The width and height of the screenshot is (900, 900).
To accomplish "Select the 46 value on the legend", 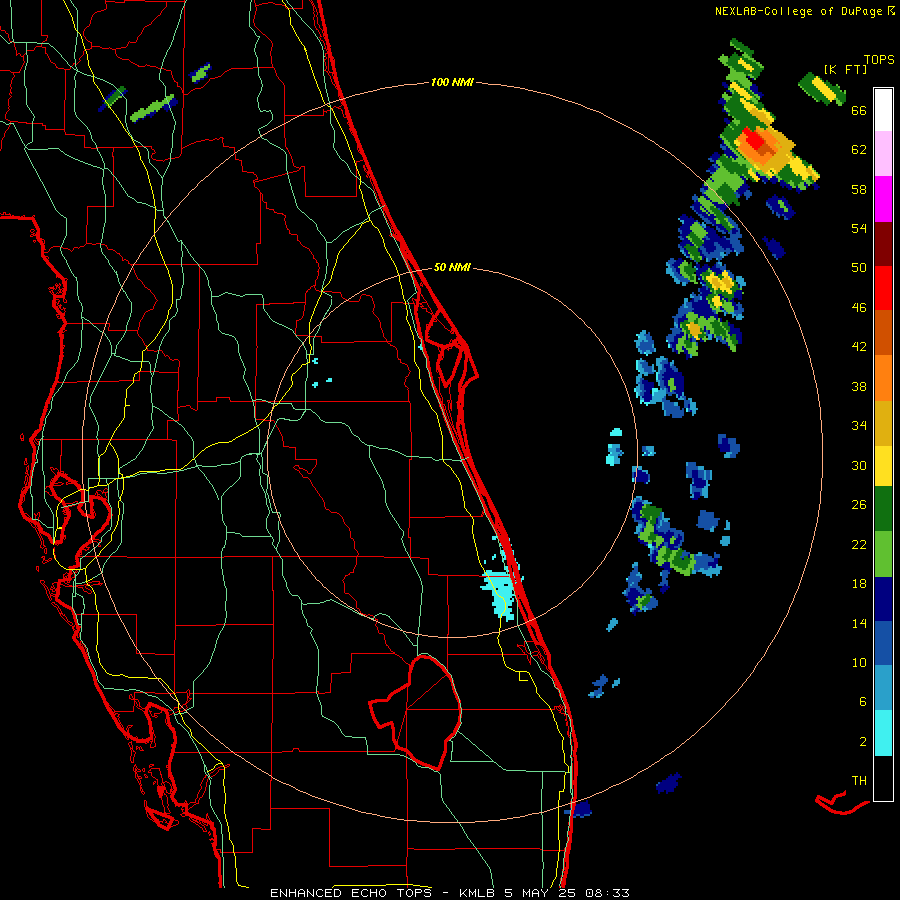I will 859,308.
